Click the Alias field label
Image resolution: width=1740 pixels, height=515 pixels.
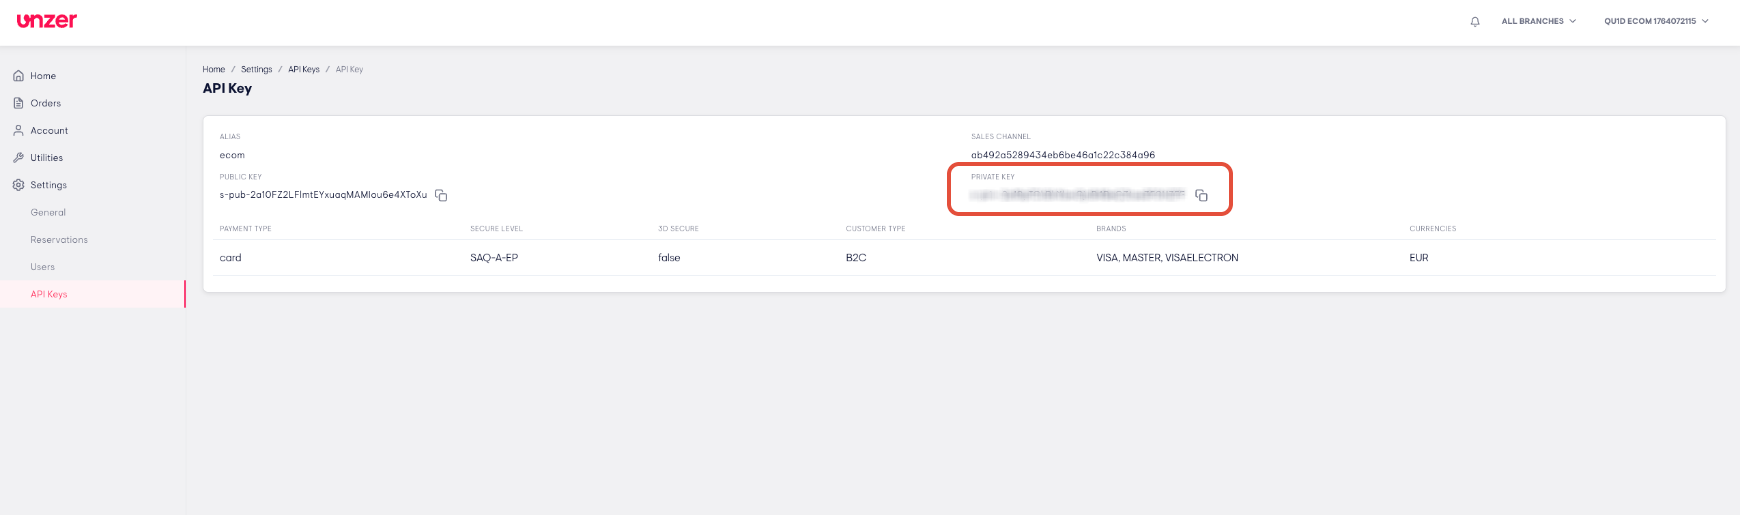230,137
